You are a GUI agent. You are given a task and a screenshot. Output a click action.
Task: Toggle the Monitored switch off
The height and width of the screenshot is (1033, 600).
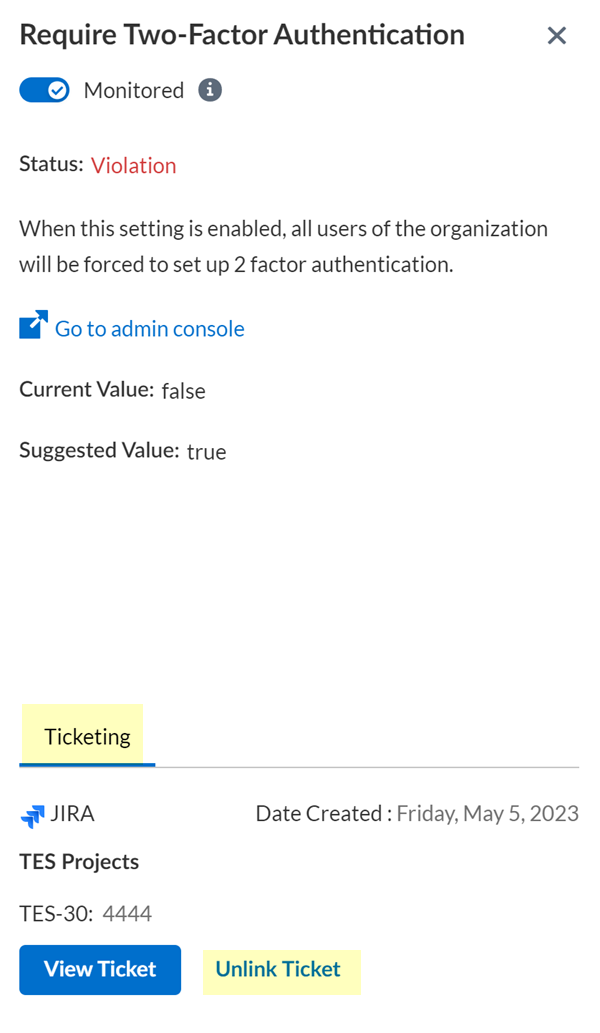(44, 91)
